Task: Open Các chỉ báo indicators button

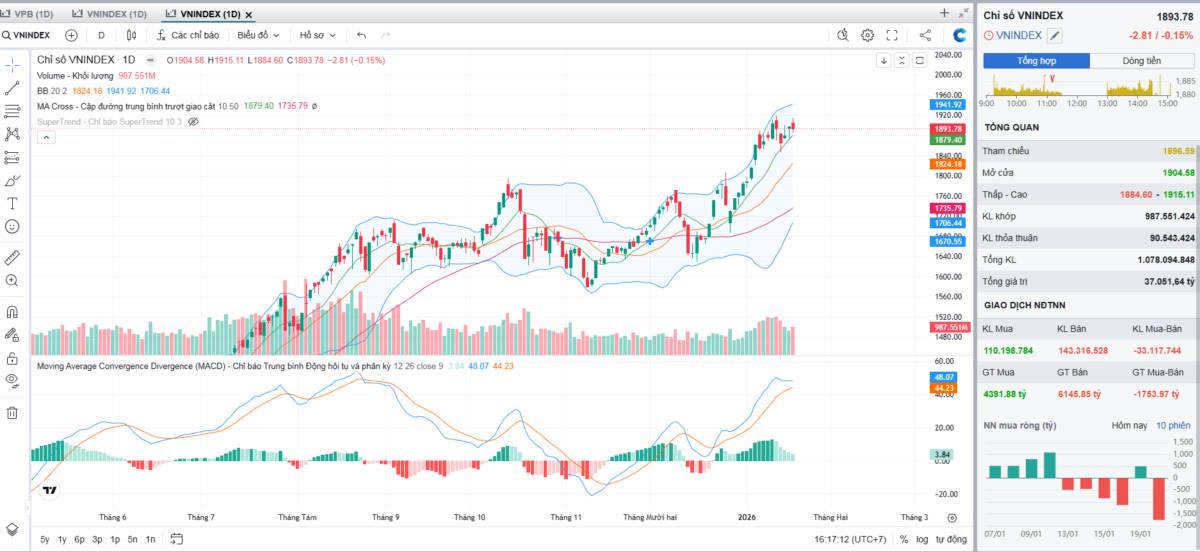Action: coord(187,35)
